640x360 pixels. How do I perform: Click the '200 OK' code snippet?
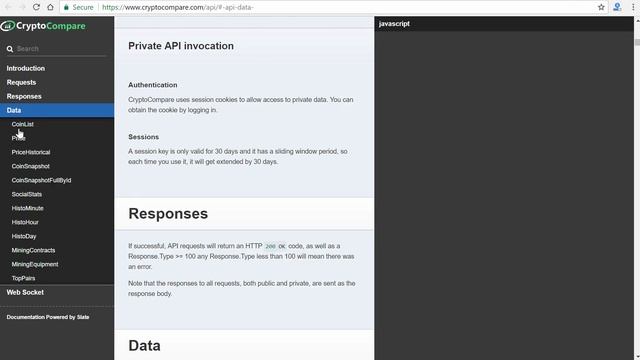click(x=275, y=246)
